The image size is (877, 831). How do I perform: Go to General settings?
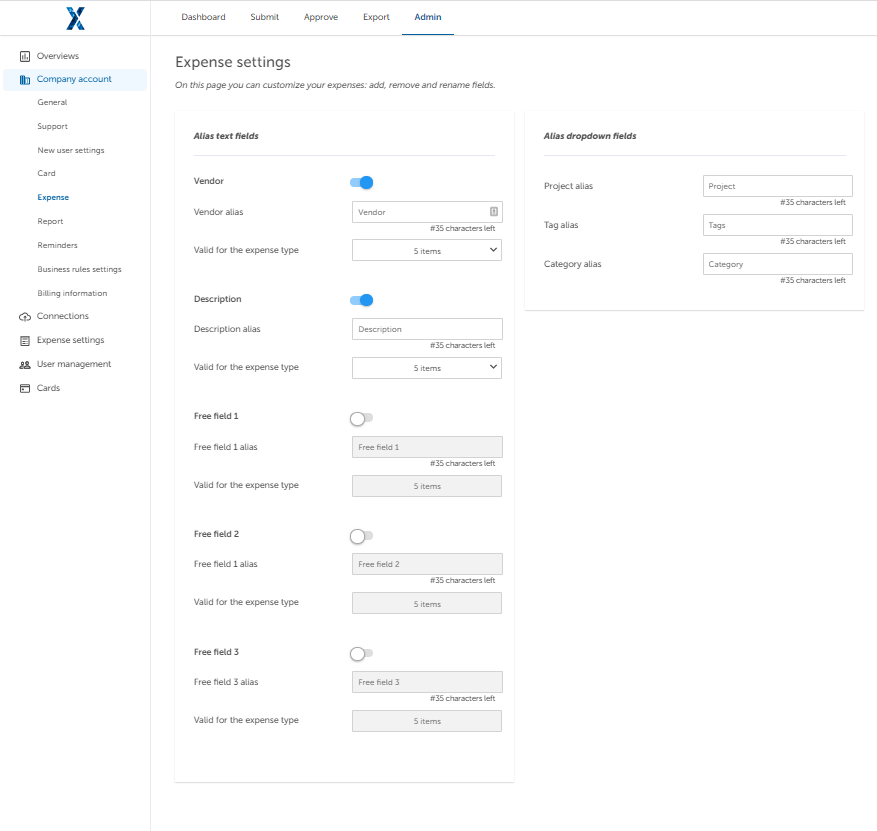point(52,102)
